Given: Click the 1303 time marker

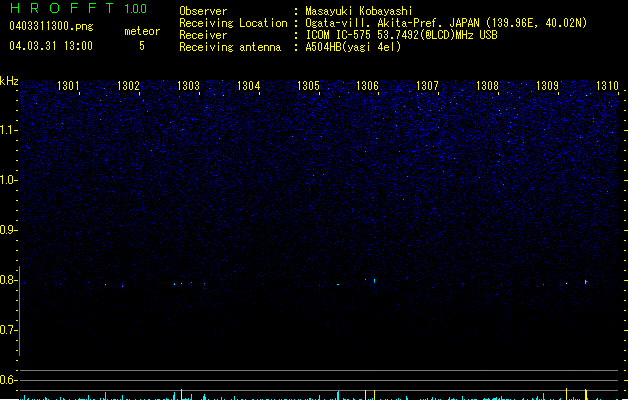Looking at the screenshot, I should [x=188, y=86].
